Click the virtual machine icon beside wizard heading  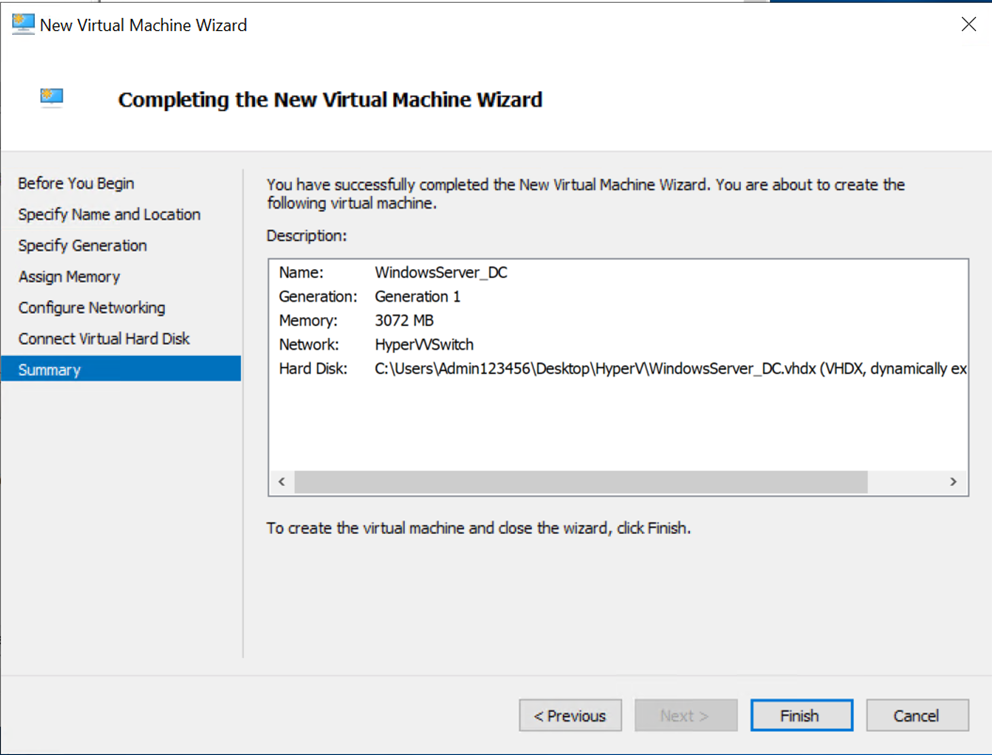tap(51, 99)
